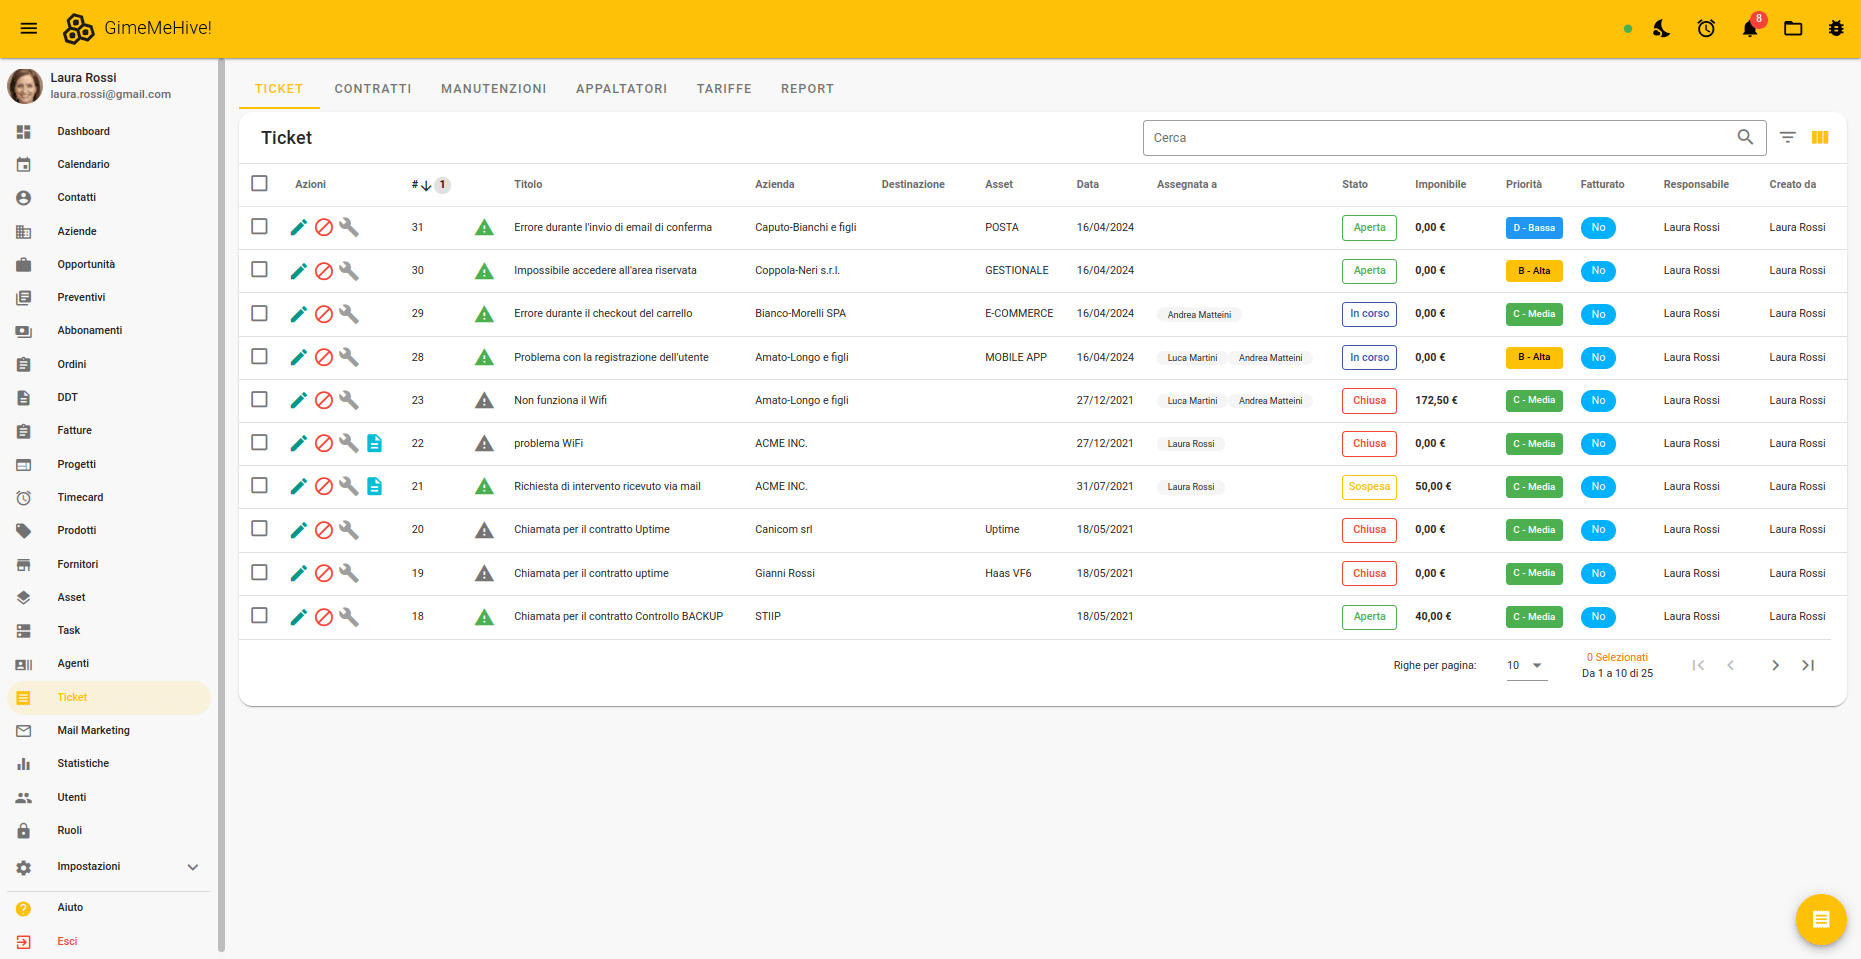
Task: Switch to the TARIFFE tab
Action: [724, 89]
